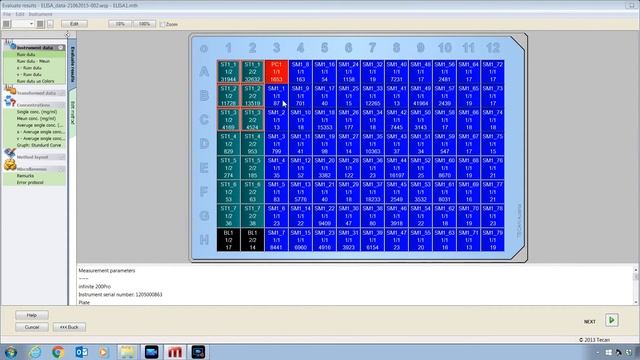Click the 10% zoom button
640x360 pixels.
point(120,24)
